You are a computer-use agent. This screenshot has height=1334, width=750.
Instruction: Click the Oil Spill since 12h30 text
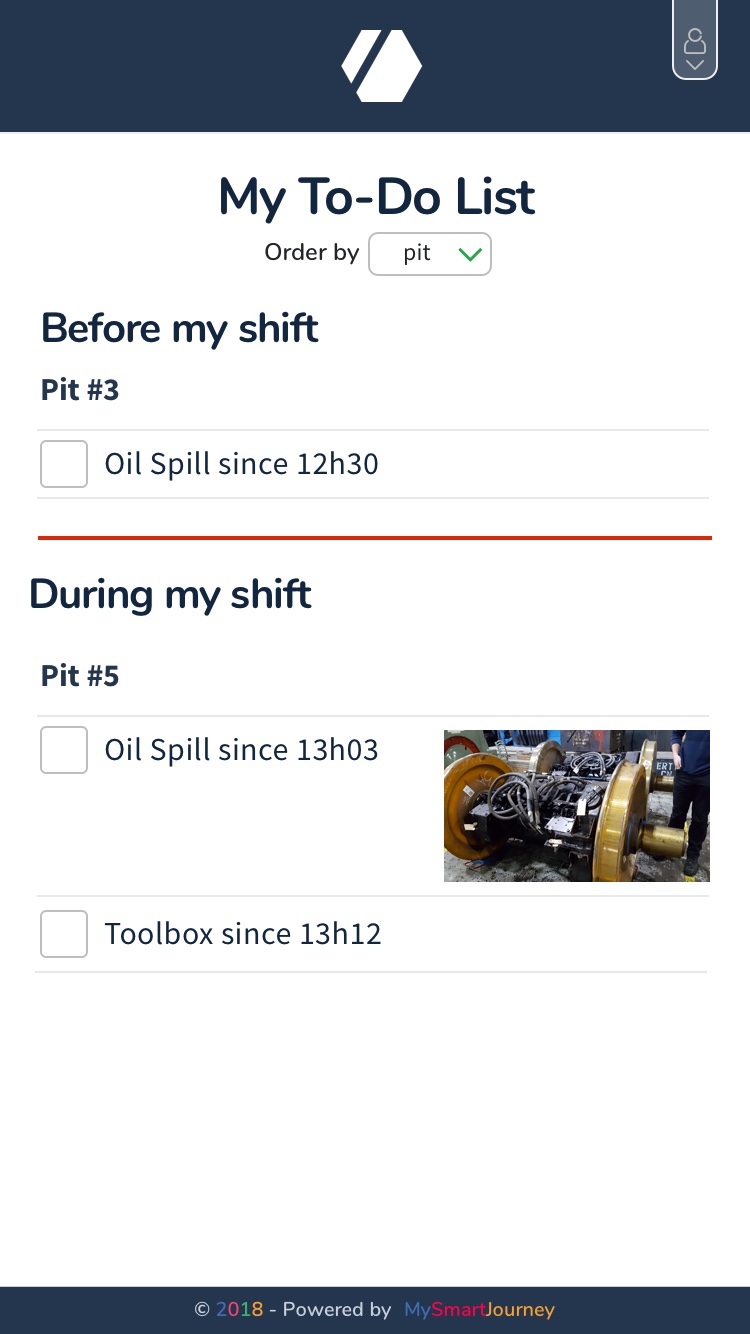tap(241, 464)
